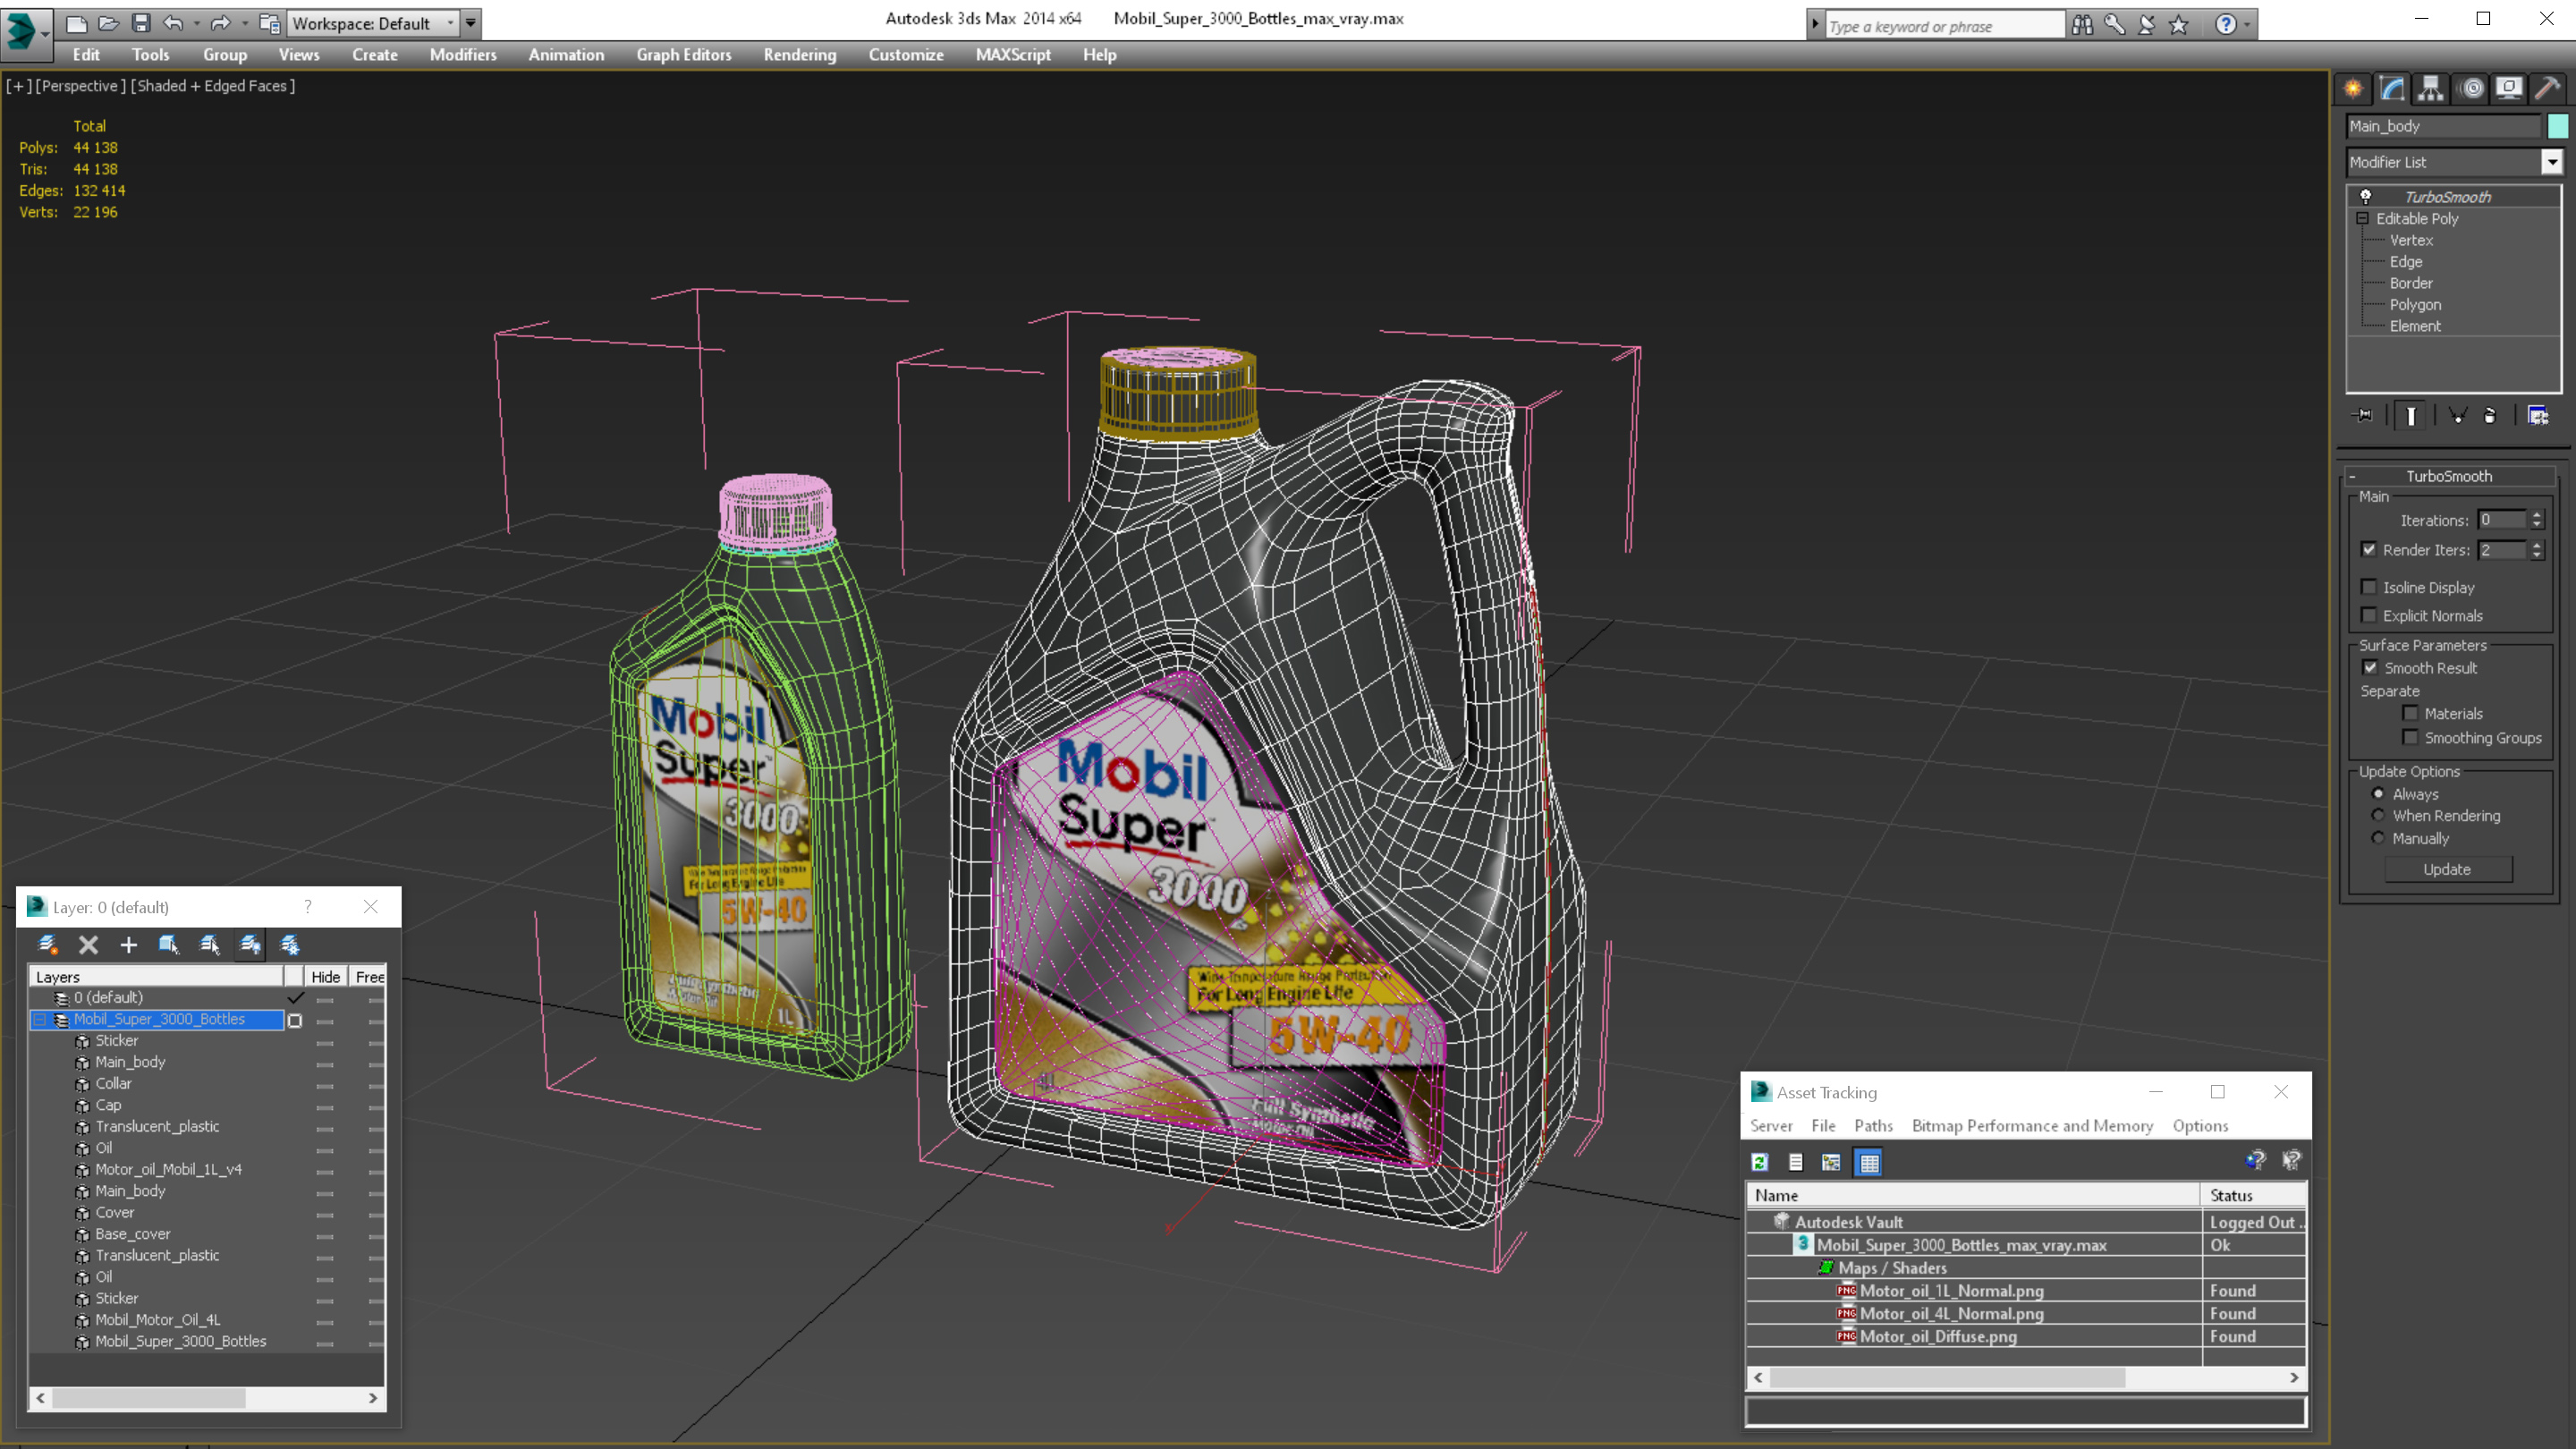The image size is (2576, 1449).
Task: Click the Asset Tracking horizontal scrollbar
Action: point(2026,1377)
